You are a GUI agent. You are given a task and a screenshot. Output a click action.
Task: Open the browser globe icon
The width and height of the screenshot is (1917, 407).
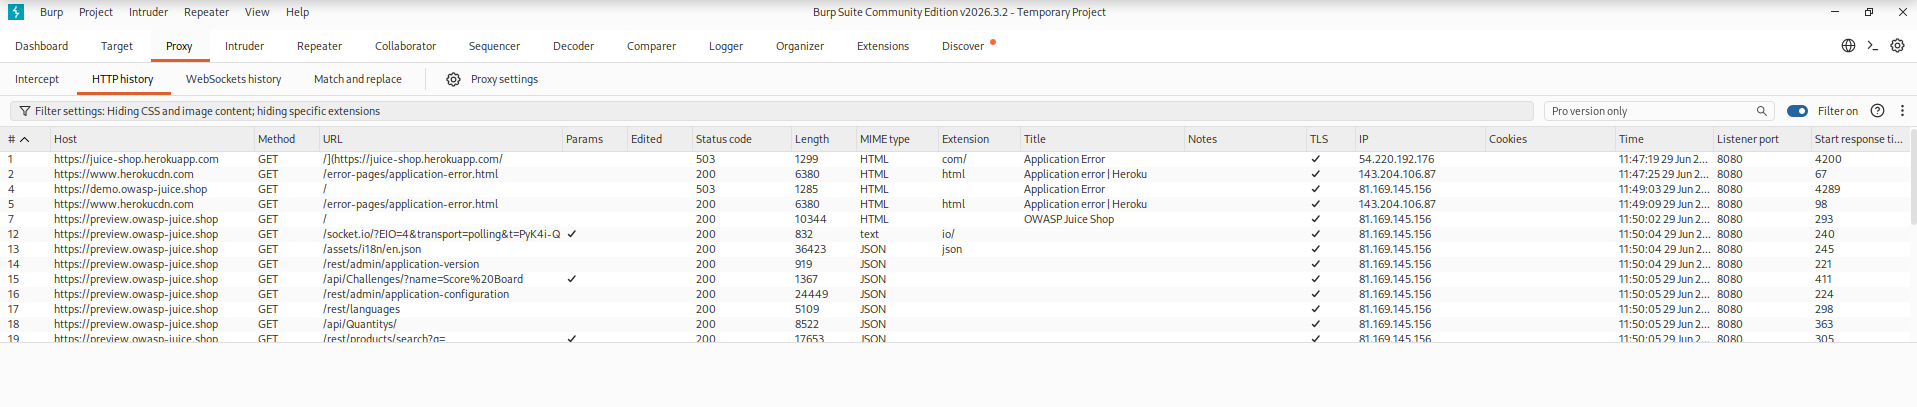(1848, 46)
